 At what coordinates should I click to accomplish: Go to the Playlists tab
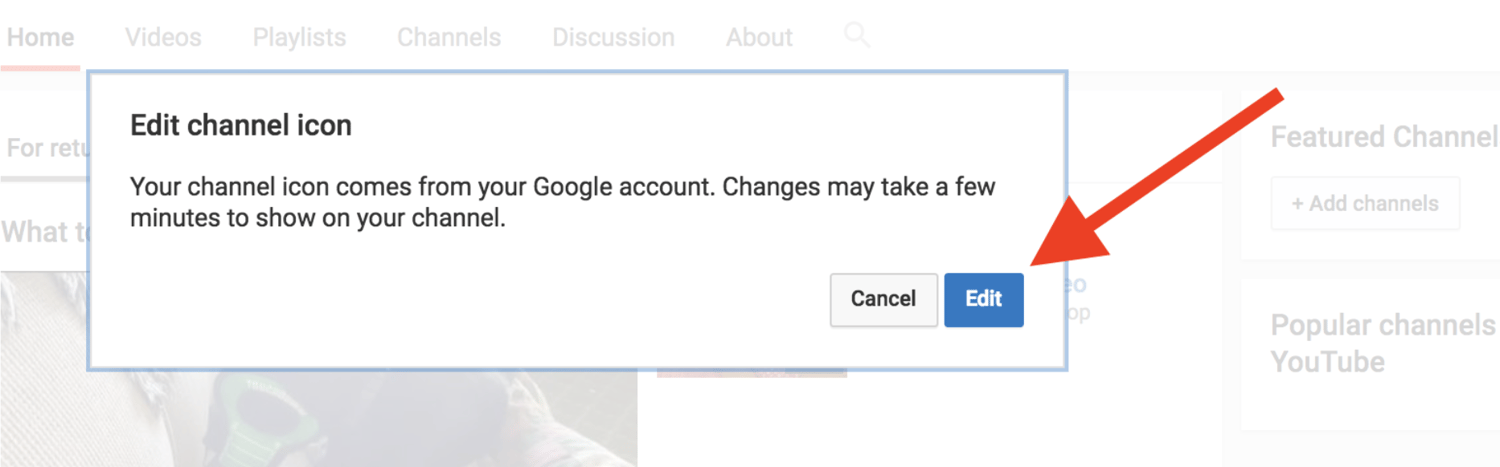click(299, 38)
